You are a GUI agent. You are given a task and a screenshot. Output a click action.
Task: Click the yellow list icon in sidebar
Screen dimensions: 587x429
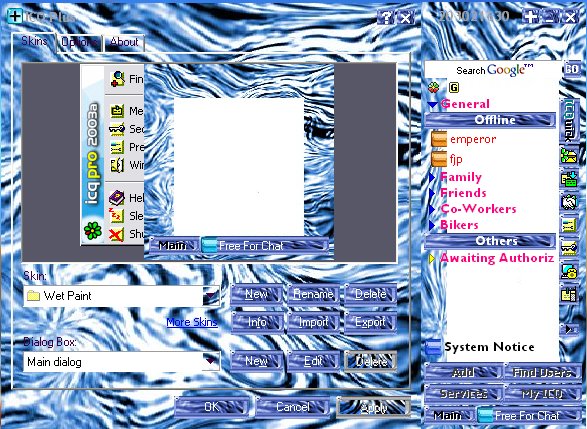[x=569, y=225]
